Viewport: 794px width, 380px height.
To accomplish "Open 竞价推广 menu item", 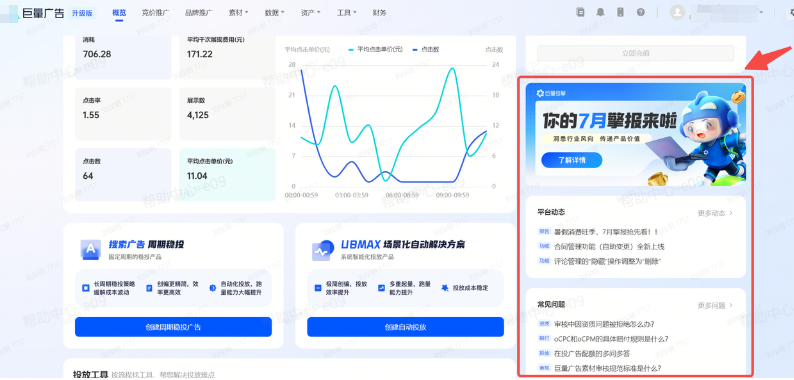I will 155,13.
